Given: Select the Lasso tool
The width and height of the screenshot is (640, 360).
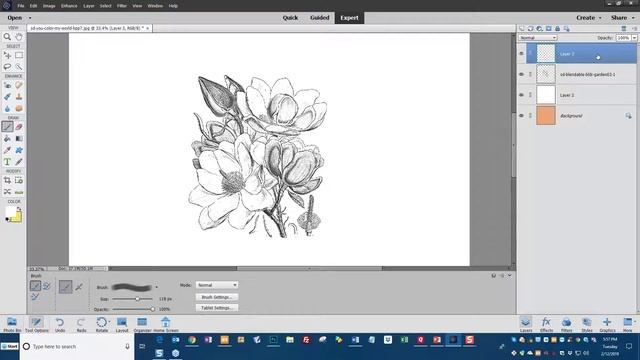Looking at the screenshot, I should (x=7, y=67).
